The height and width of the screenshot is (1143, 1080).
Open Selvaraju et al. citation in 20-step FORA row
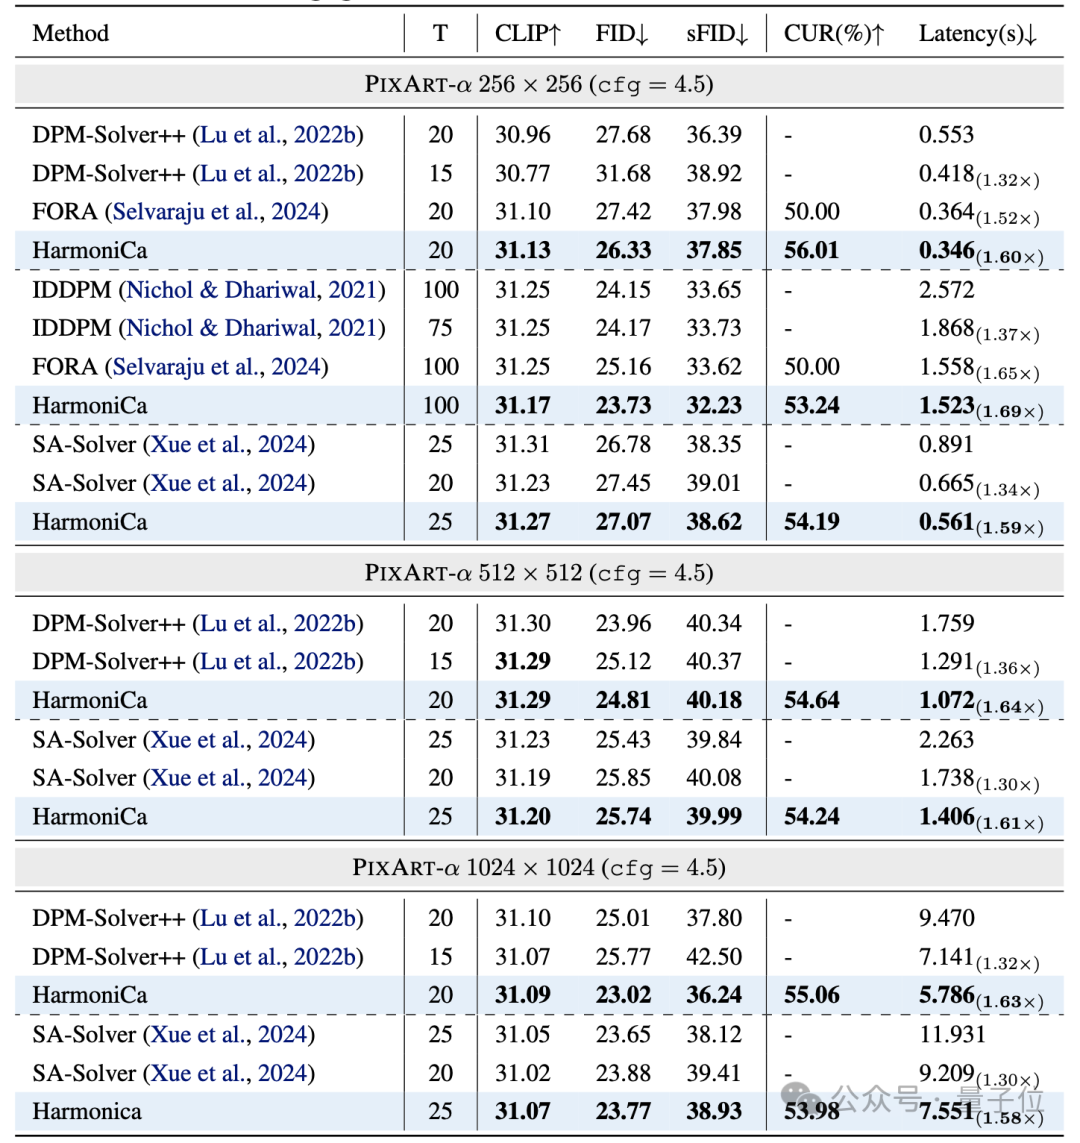[219, 212]
